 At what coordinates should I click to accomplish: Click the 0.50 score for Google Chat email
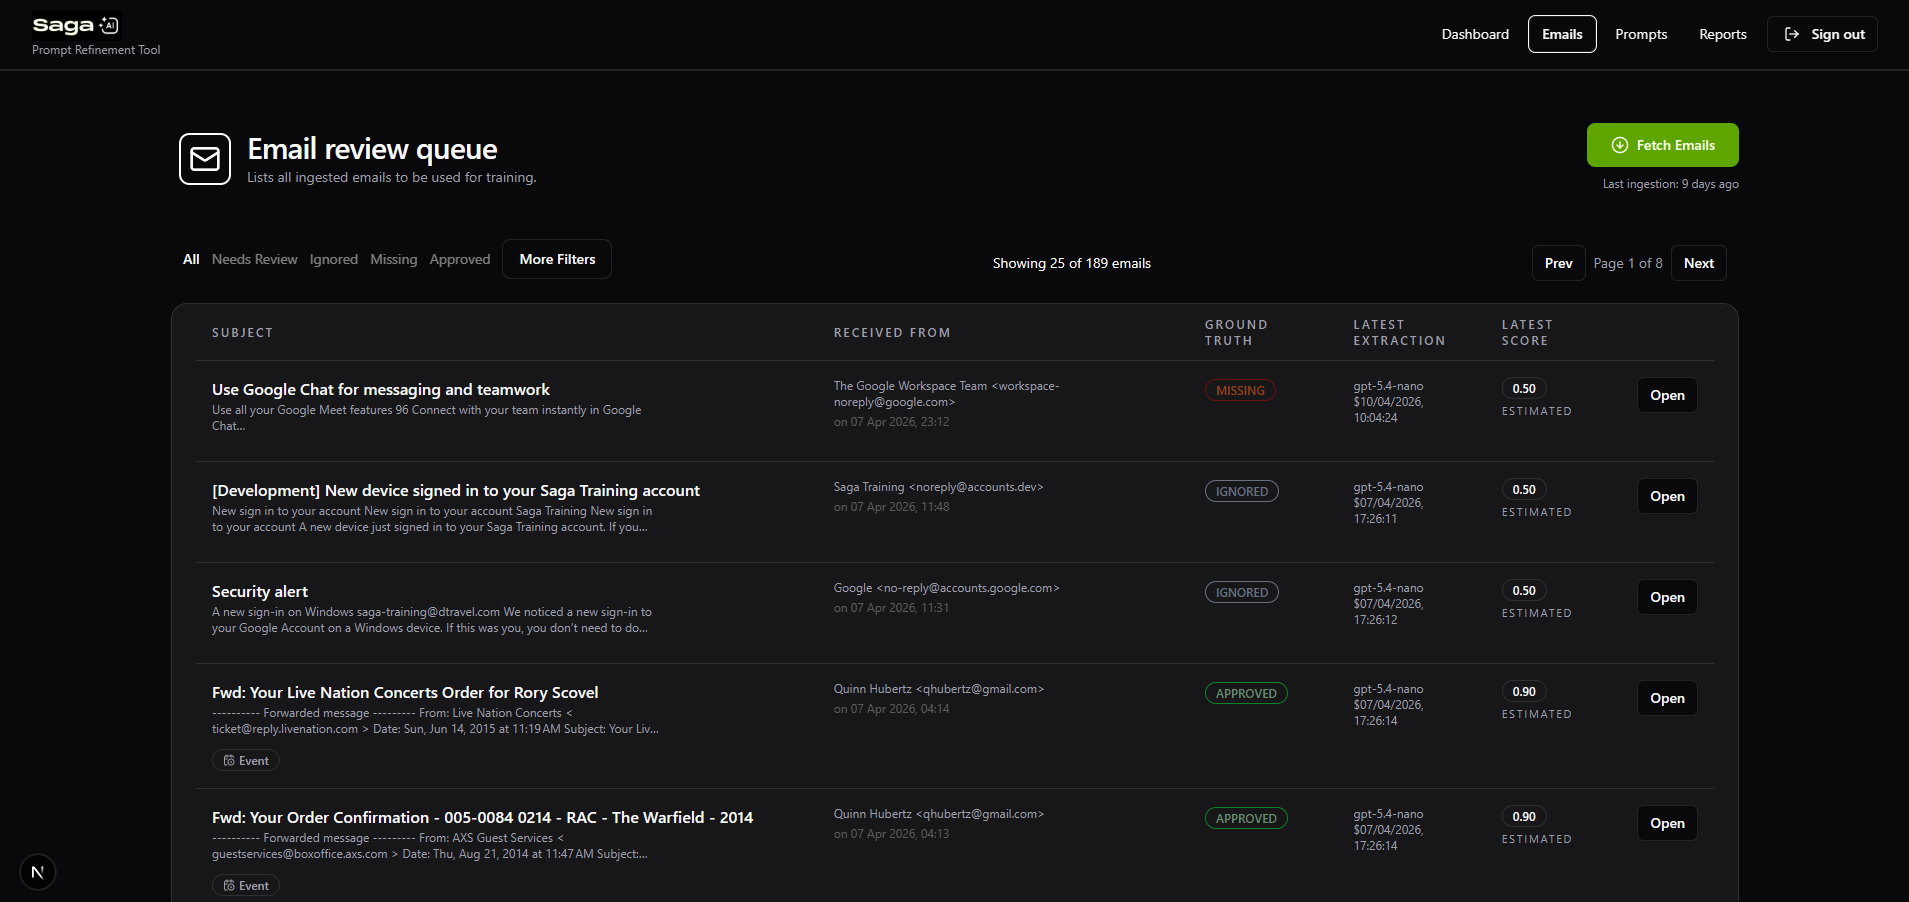coord(1524,388)
